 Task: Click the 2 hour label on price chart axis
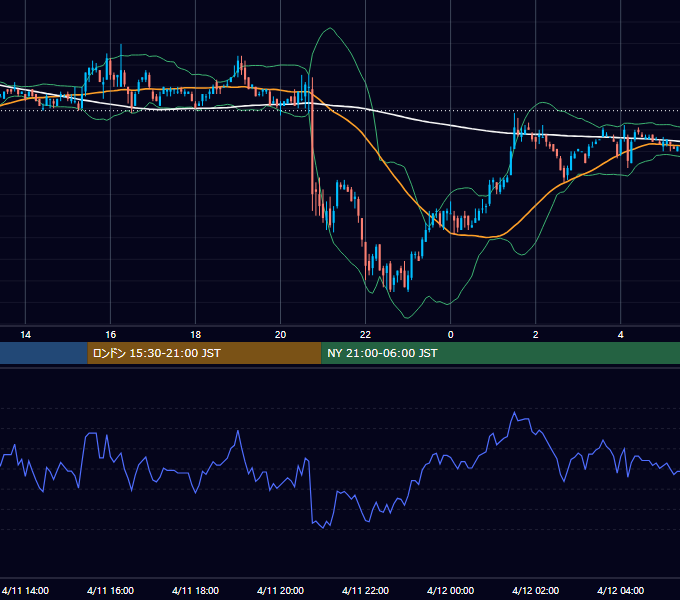tap(536, 335)
